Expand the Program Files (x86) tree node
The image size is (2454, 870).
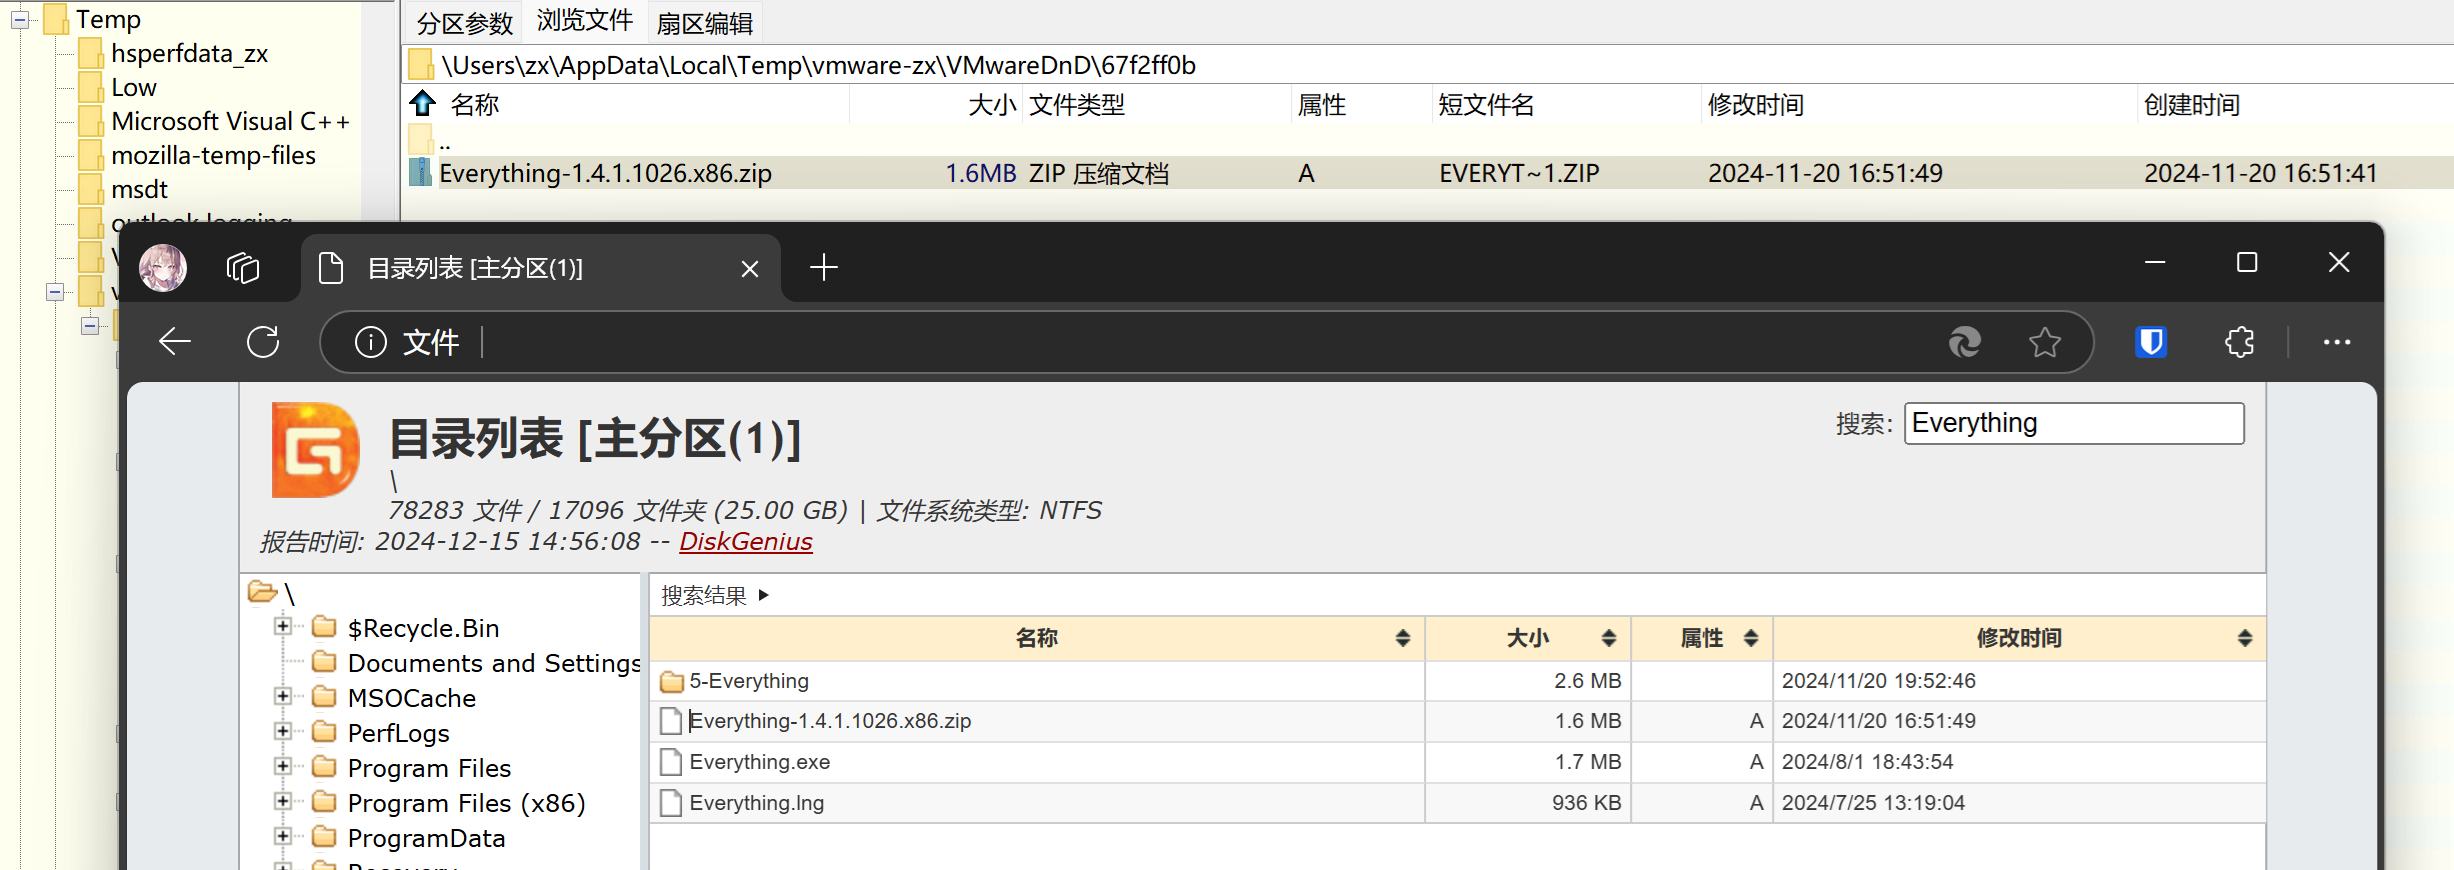click(x=283, y=802)
